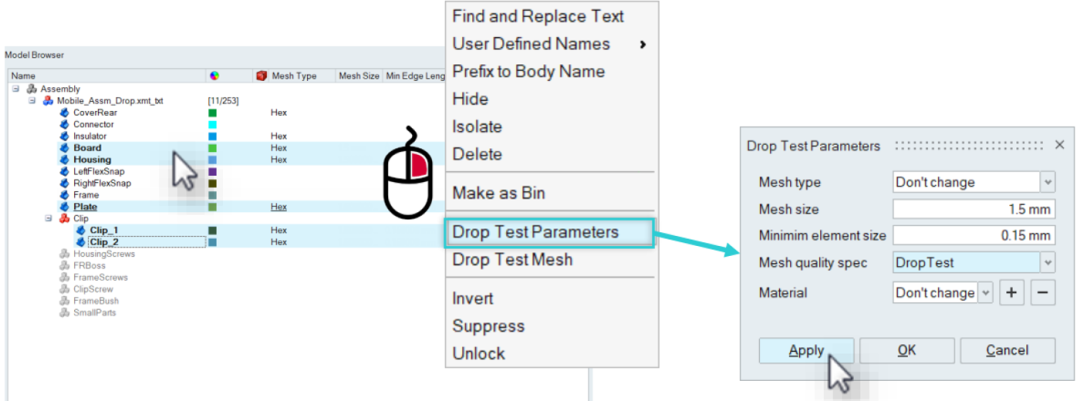
Task: Remove the material with the minus button
Action: 1042,293
